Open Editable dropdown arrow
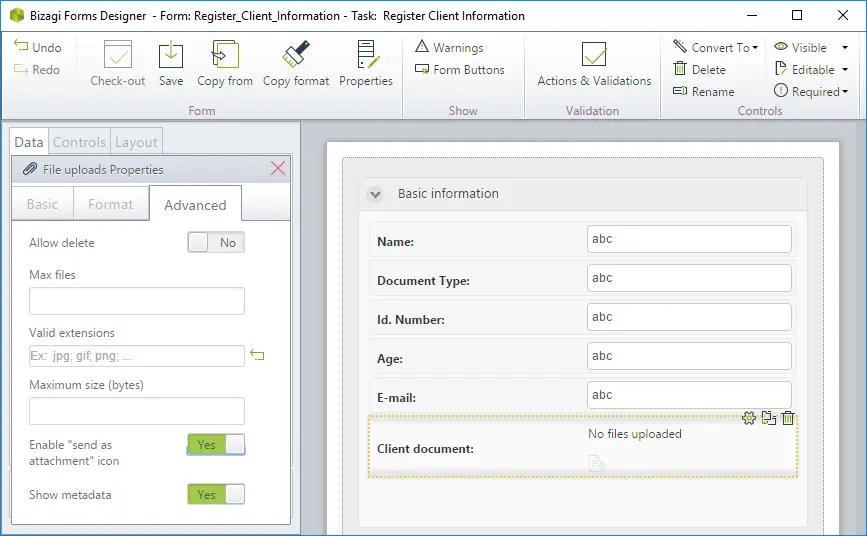This screenshot has width=867, height=536. 845,70
